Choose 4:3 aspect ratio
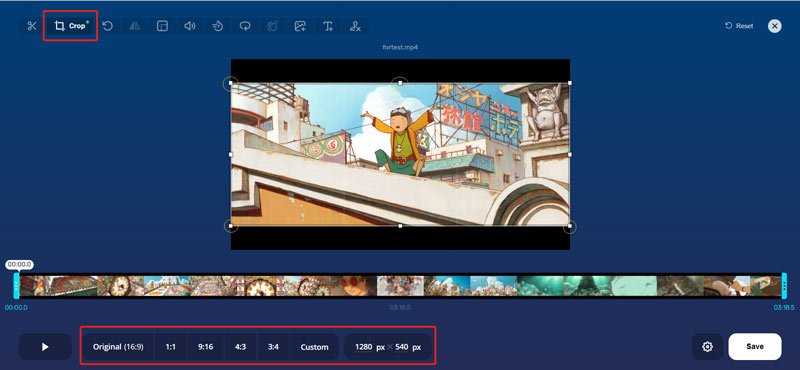The height and width of the screenshot is (370, 800). 240,347
